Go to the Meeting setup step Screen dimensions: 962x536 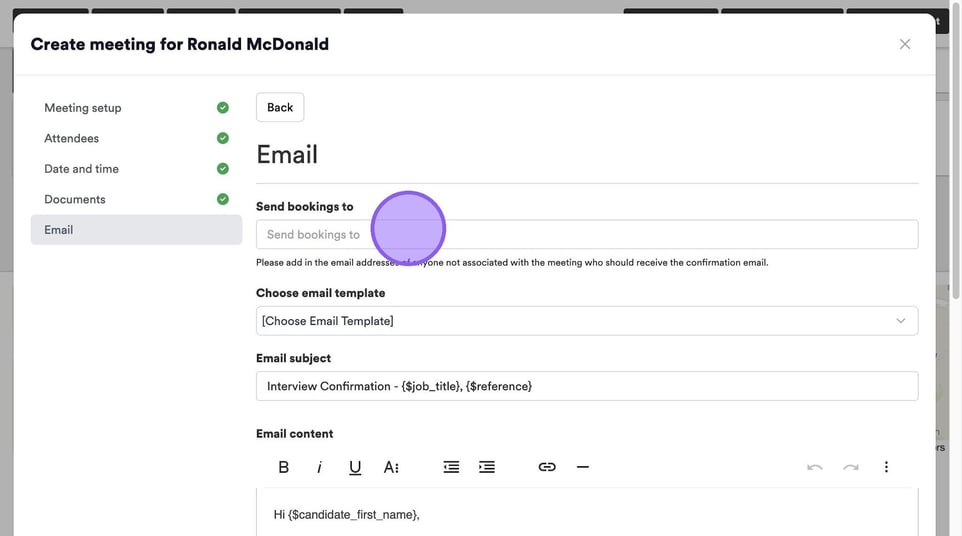(x=83, y=108)
